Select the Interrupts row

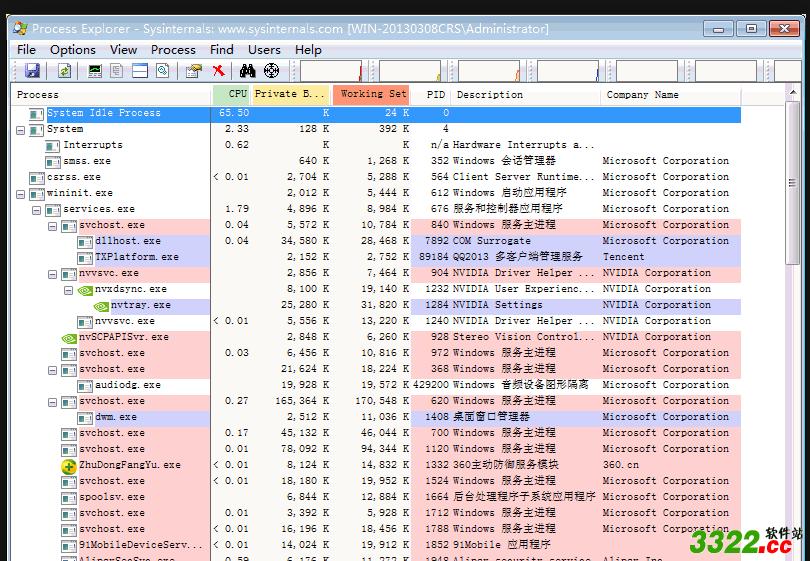coord(376,145)
